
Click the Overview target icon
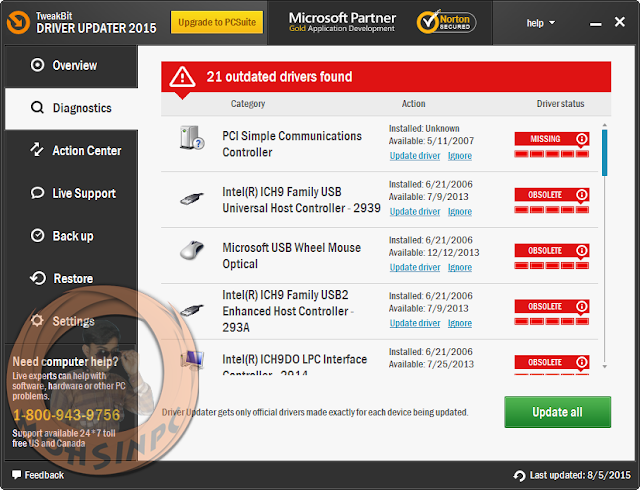37,65
